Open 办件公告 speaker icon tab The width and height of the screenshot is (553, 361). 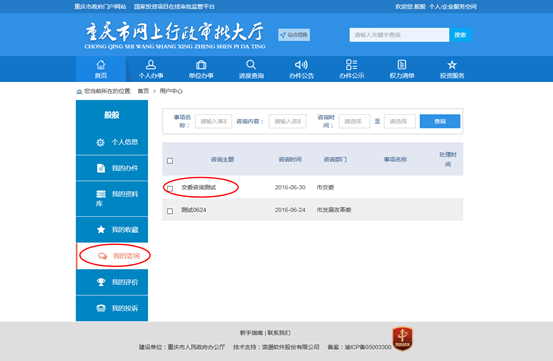pos(301,69)
